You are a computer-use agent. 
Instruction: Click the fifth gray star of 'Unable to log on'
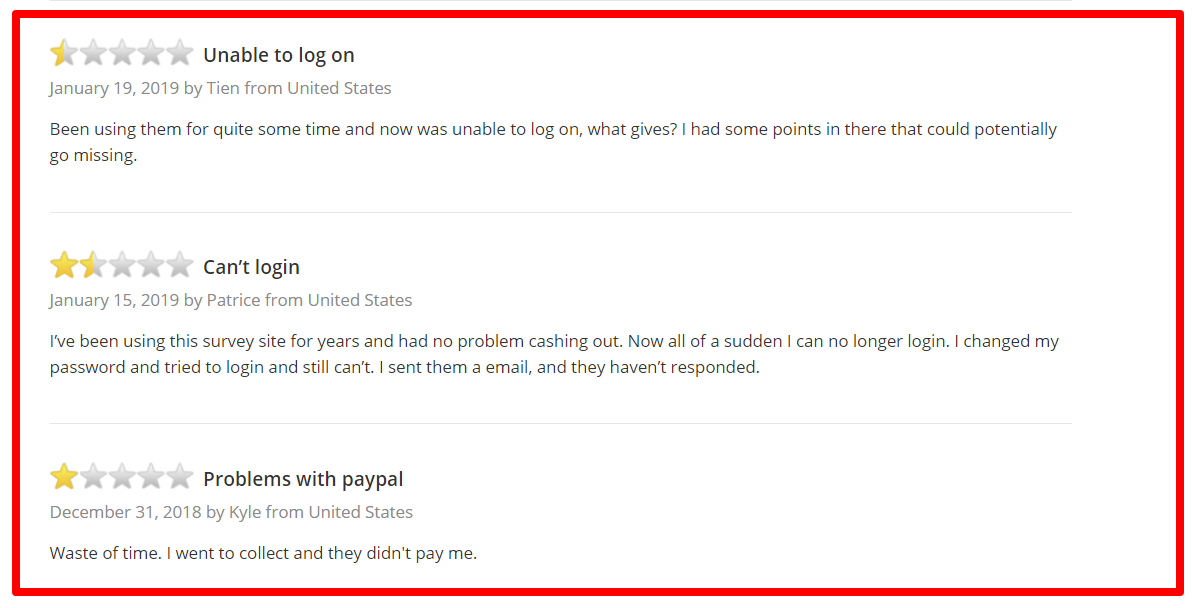179,53
